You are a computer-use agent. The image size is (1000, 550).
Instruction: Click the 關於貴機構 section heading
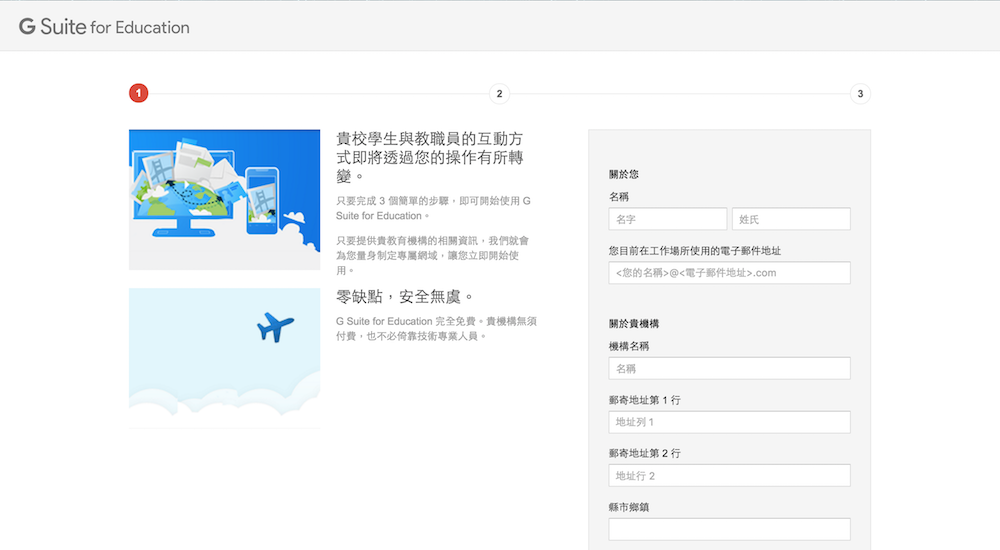[633, 324]
